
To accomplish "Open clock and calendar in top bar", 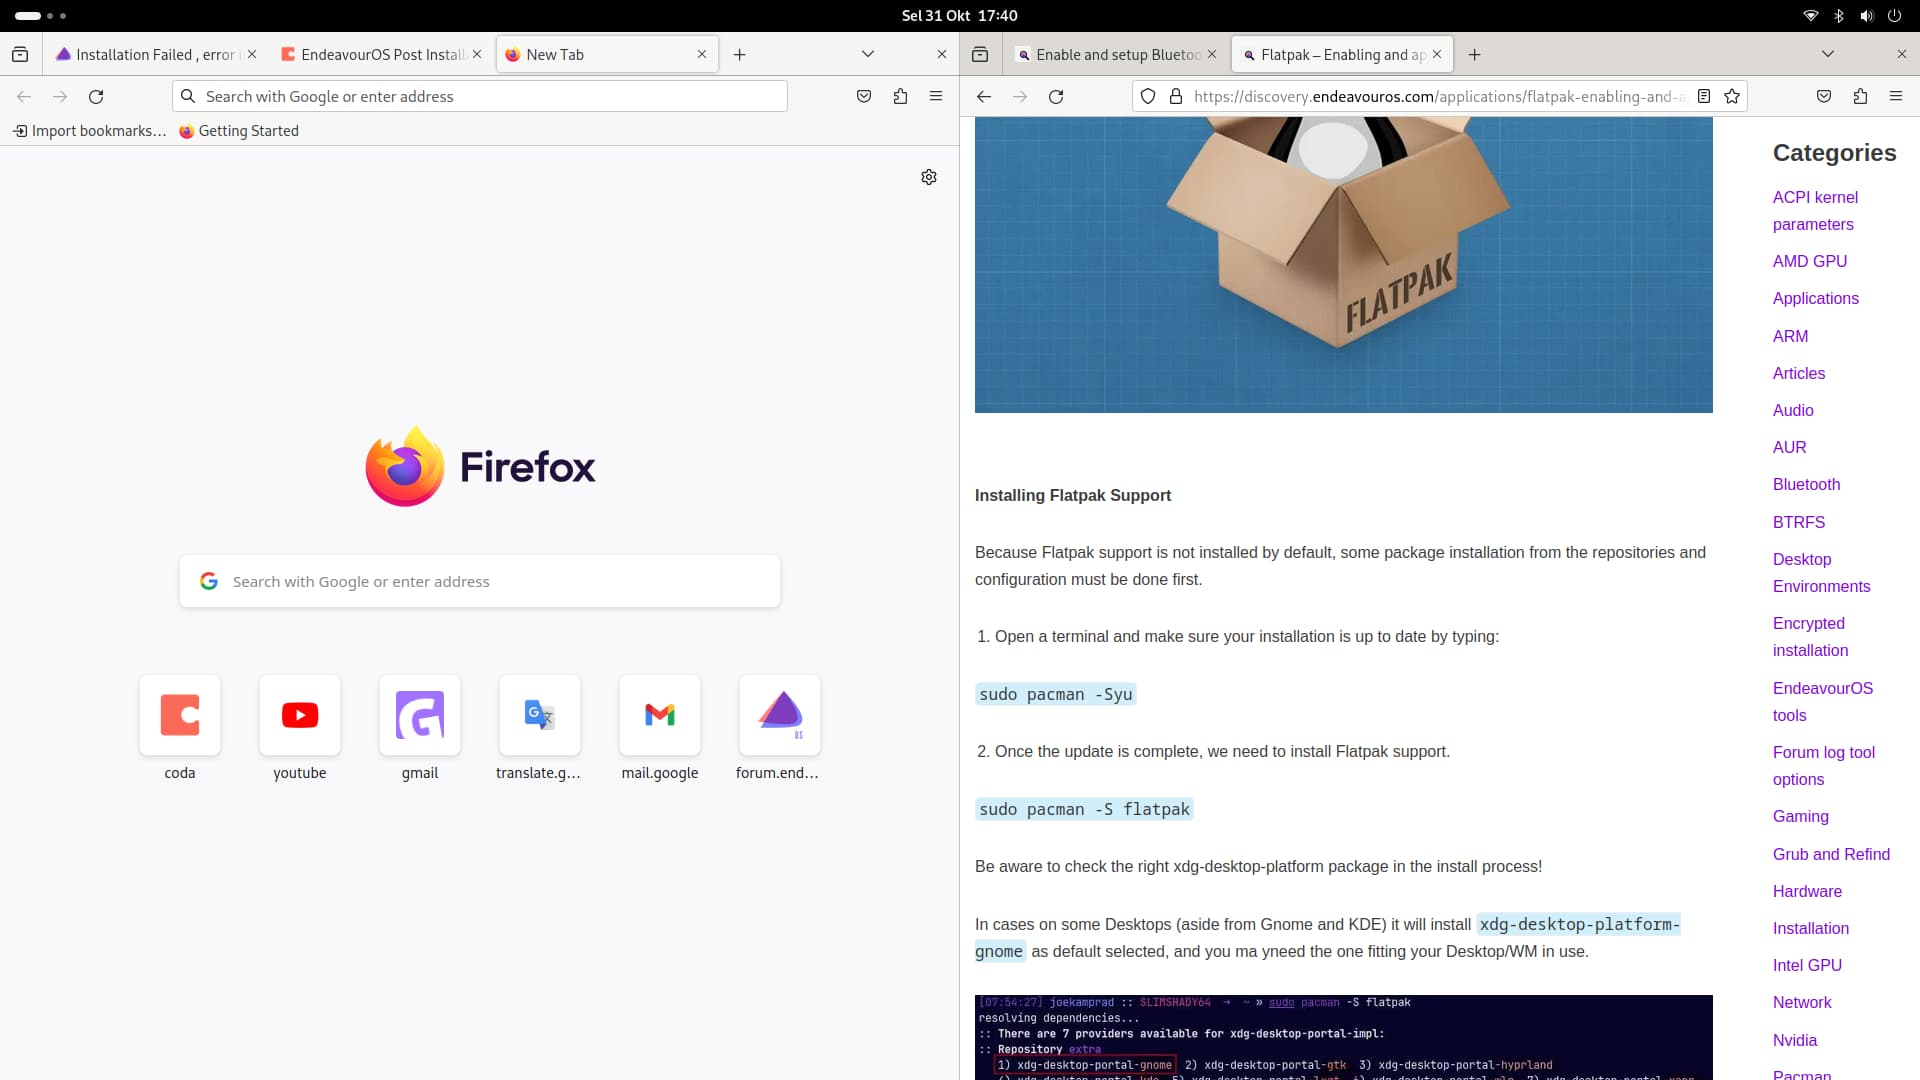I will tap(959, 15).
